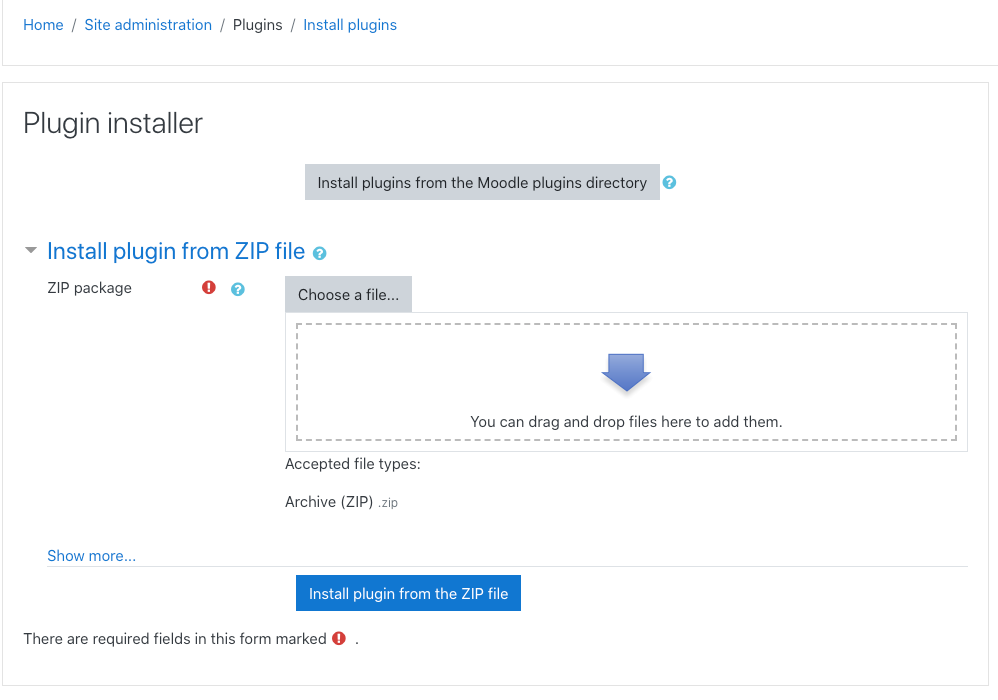Click Choose a file... button
The image size is (998, 700).
point(348,294)
